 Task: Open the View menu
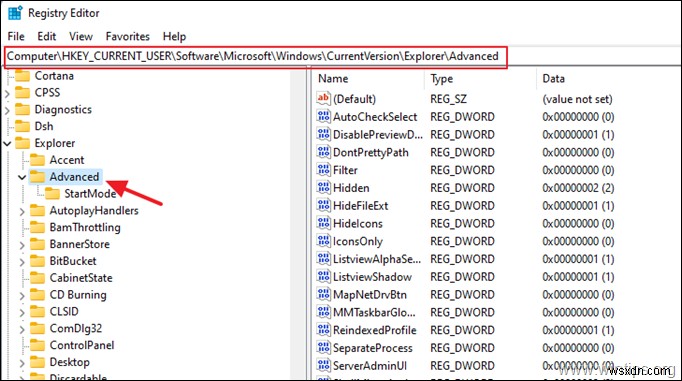coord(81,37)
